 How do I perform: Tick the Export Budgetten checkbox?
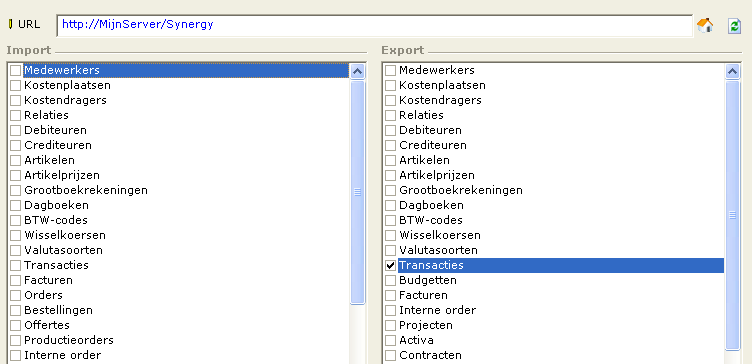pyautogui.click(x=390, y=280)
